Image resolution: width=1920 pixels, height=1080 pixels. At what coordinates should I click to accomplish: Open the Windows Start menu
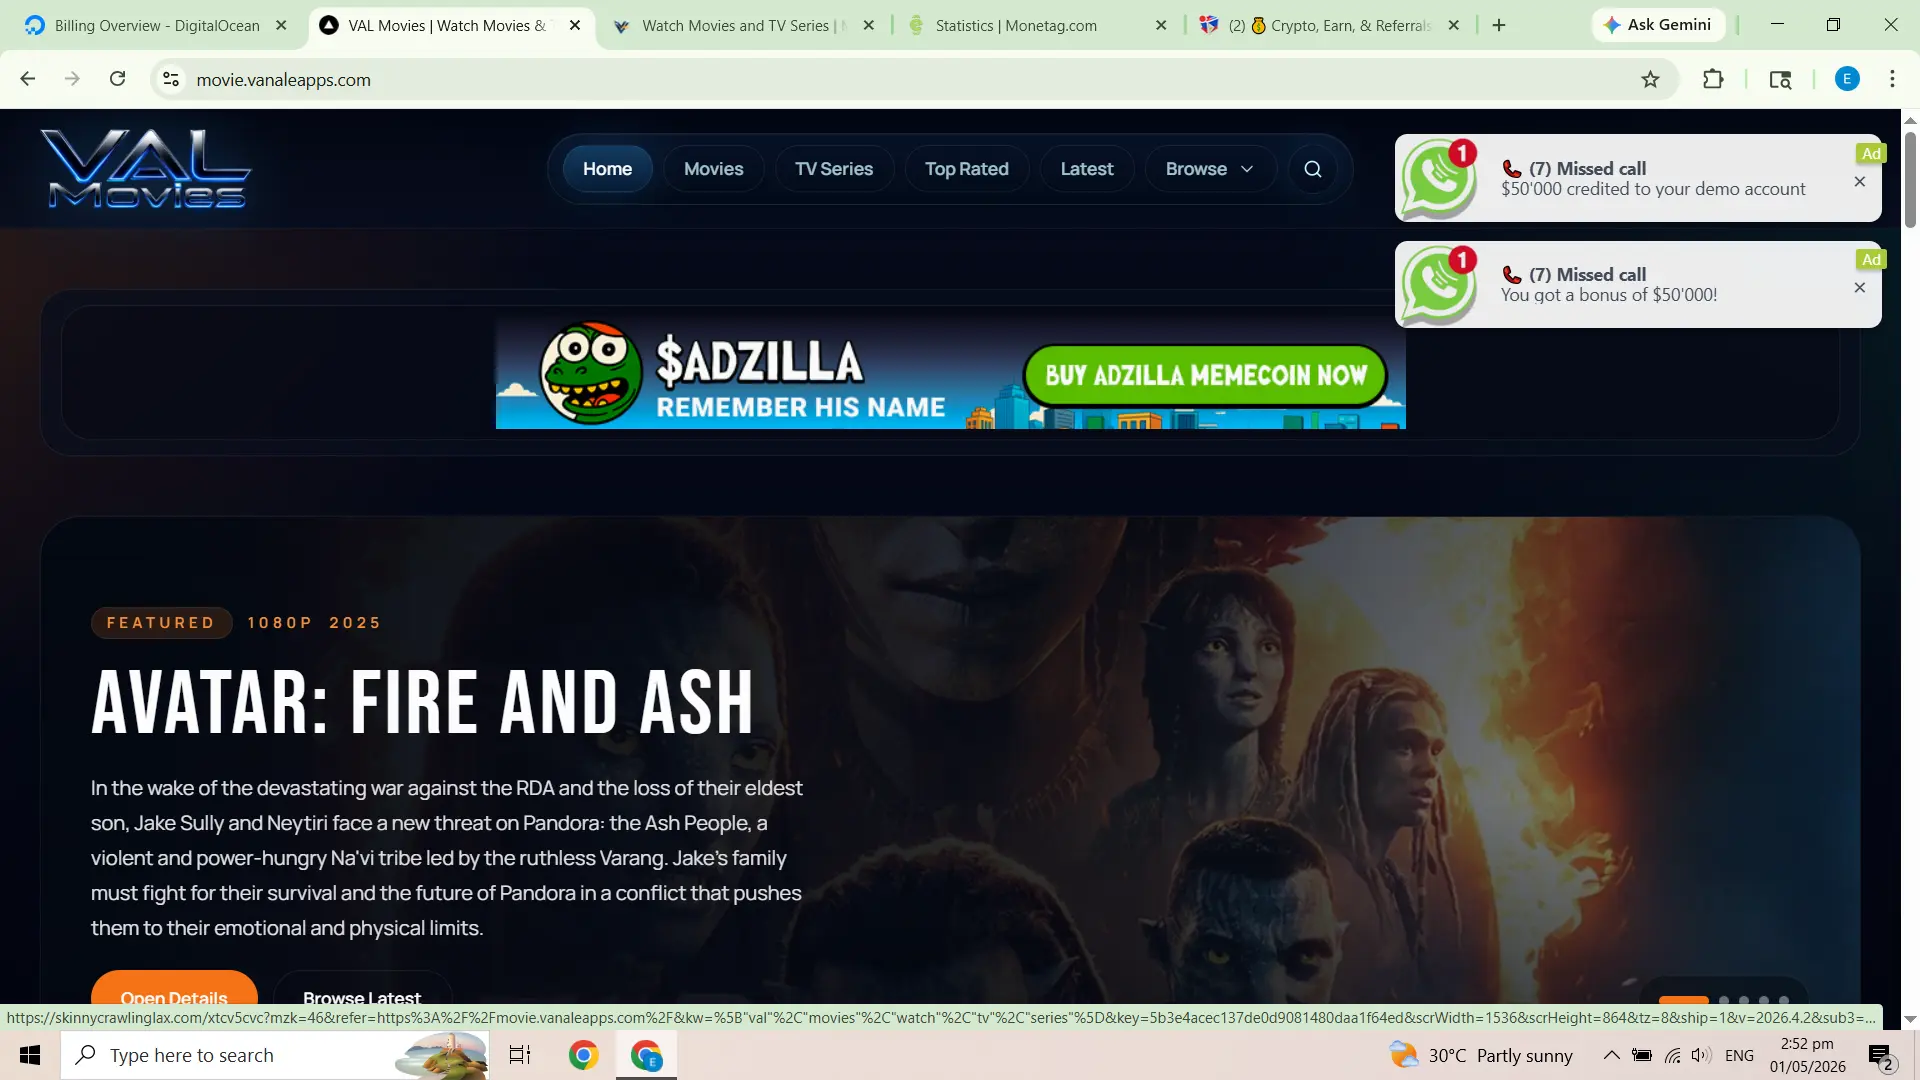(30, 1055)
